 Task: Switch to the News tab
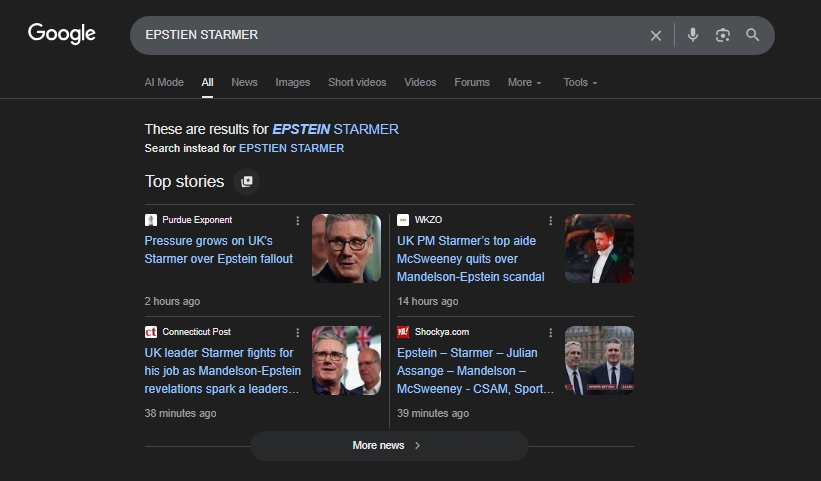tap(244, 82)
